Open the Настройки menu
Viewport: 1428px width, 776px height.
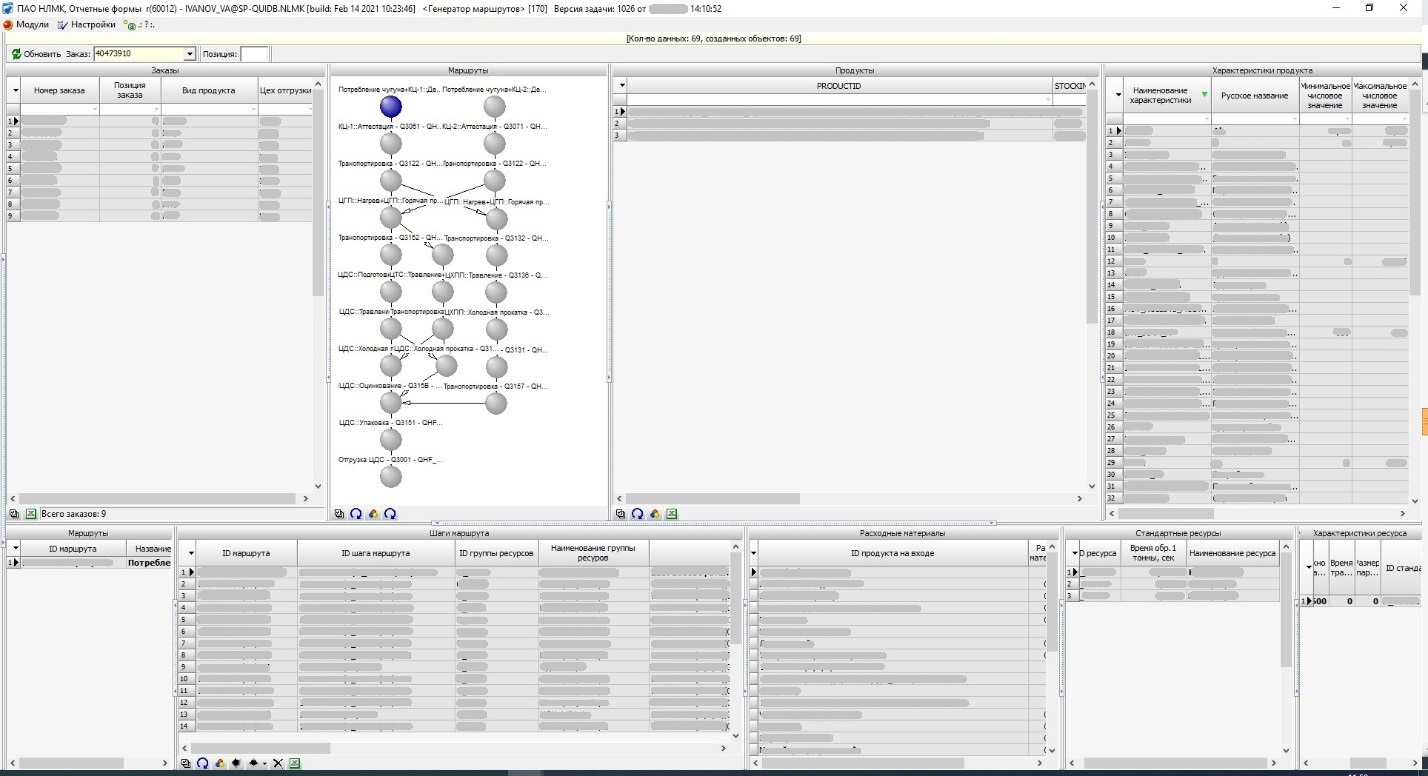(x=86, y=24)
